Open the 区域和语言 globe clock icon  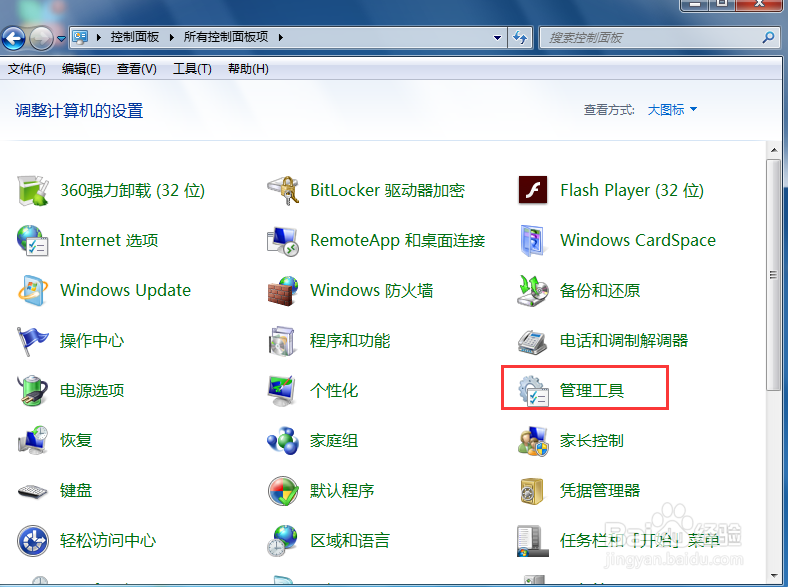pyautogui.click(x=282, y=541)
